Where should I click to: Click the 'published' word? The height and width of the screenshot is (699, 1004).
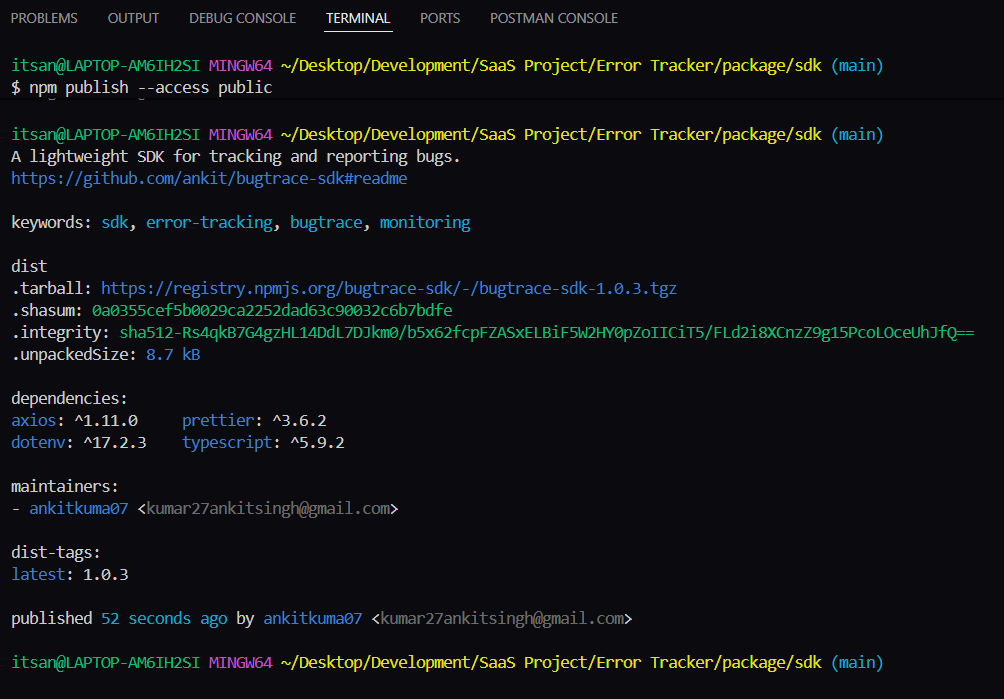click(x=51, y=619)
